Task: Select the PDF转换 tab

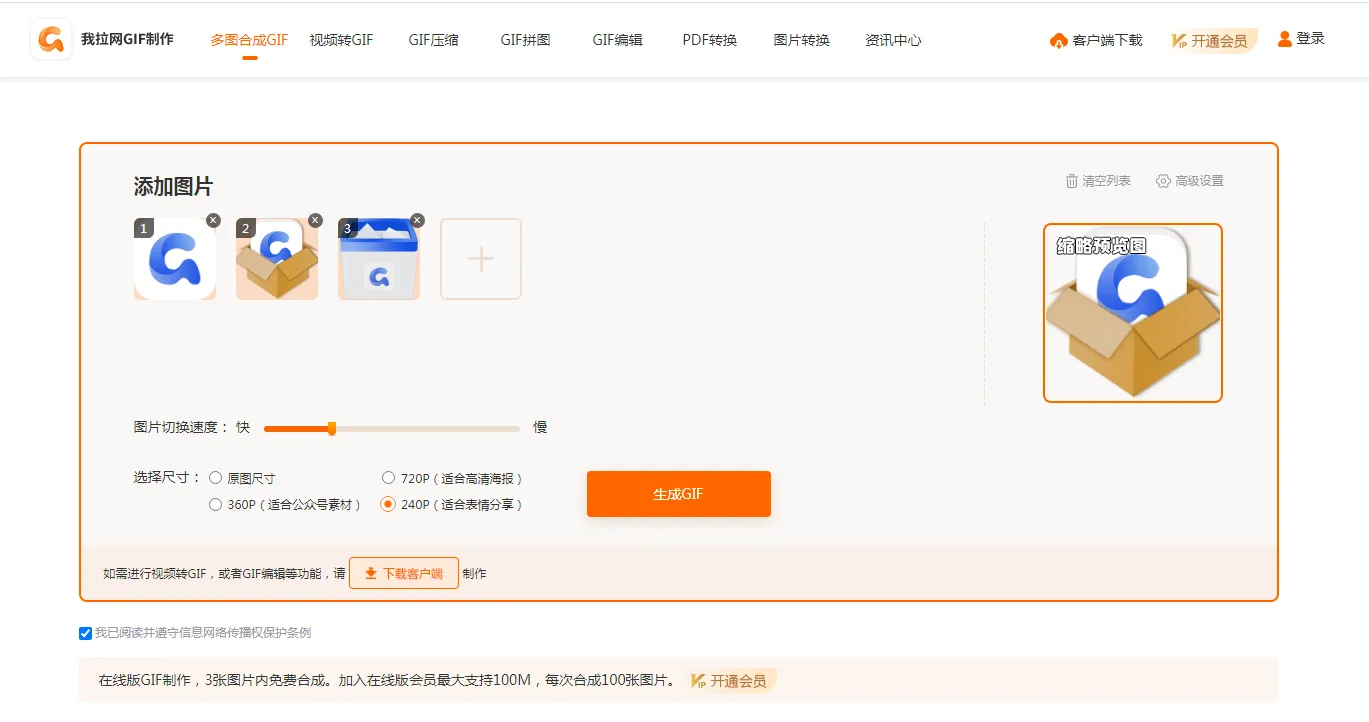Action: click(x=710, y=40)
